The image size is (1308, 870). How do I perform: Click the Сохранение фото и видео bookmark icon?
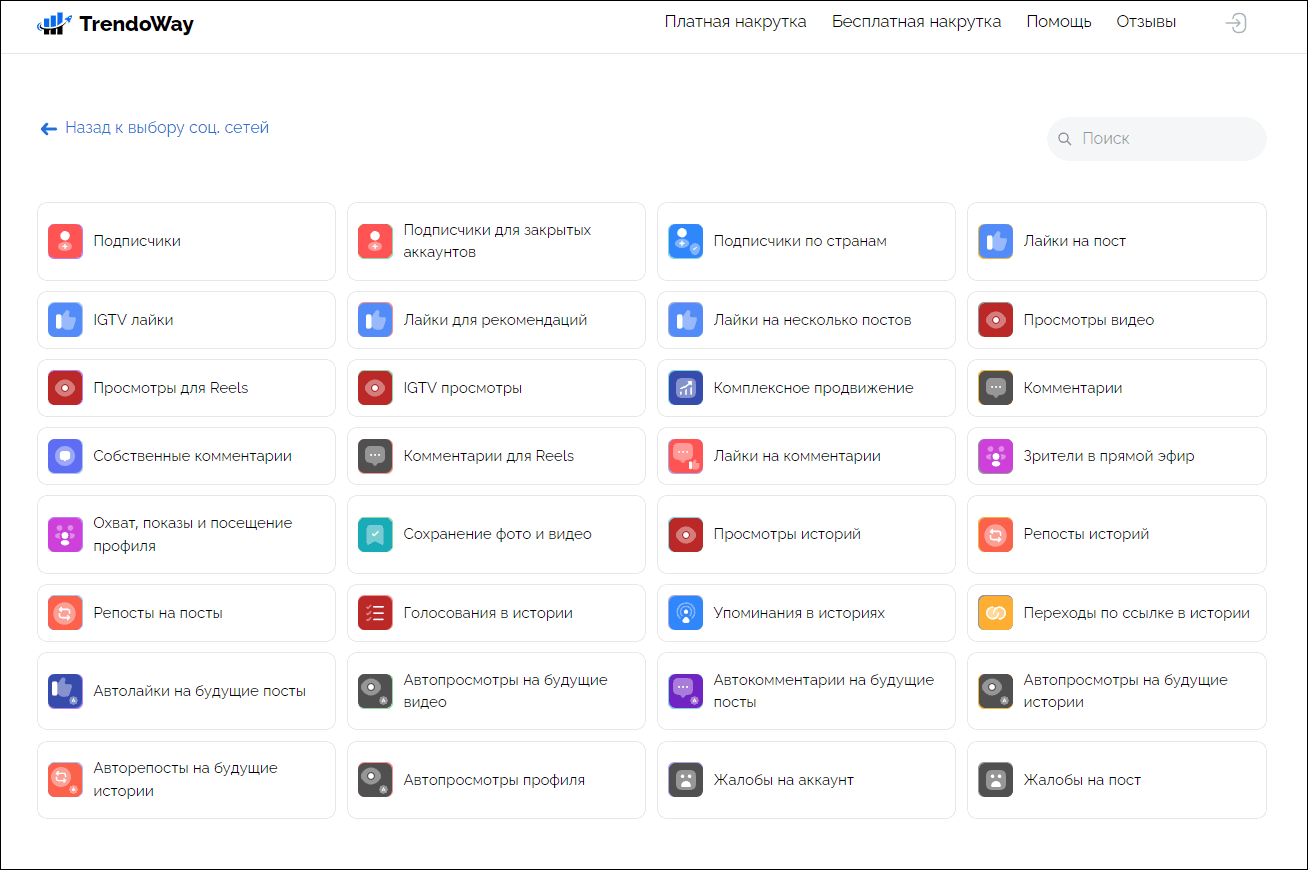(x=375, y=535)
